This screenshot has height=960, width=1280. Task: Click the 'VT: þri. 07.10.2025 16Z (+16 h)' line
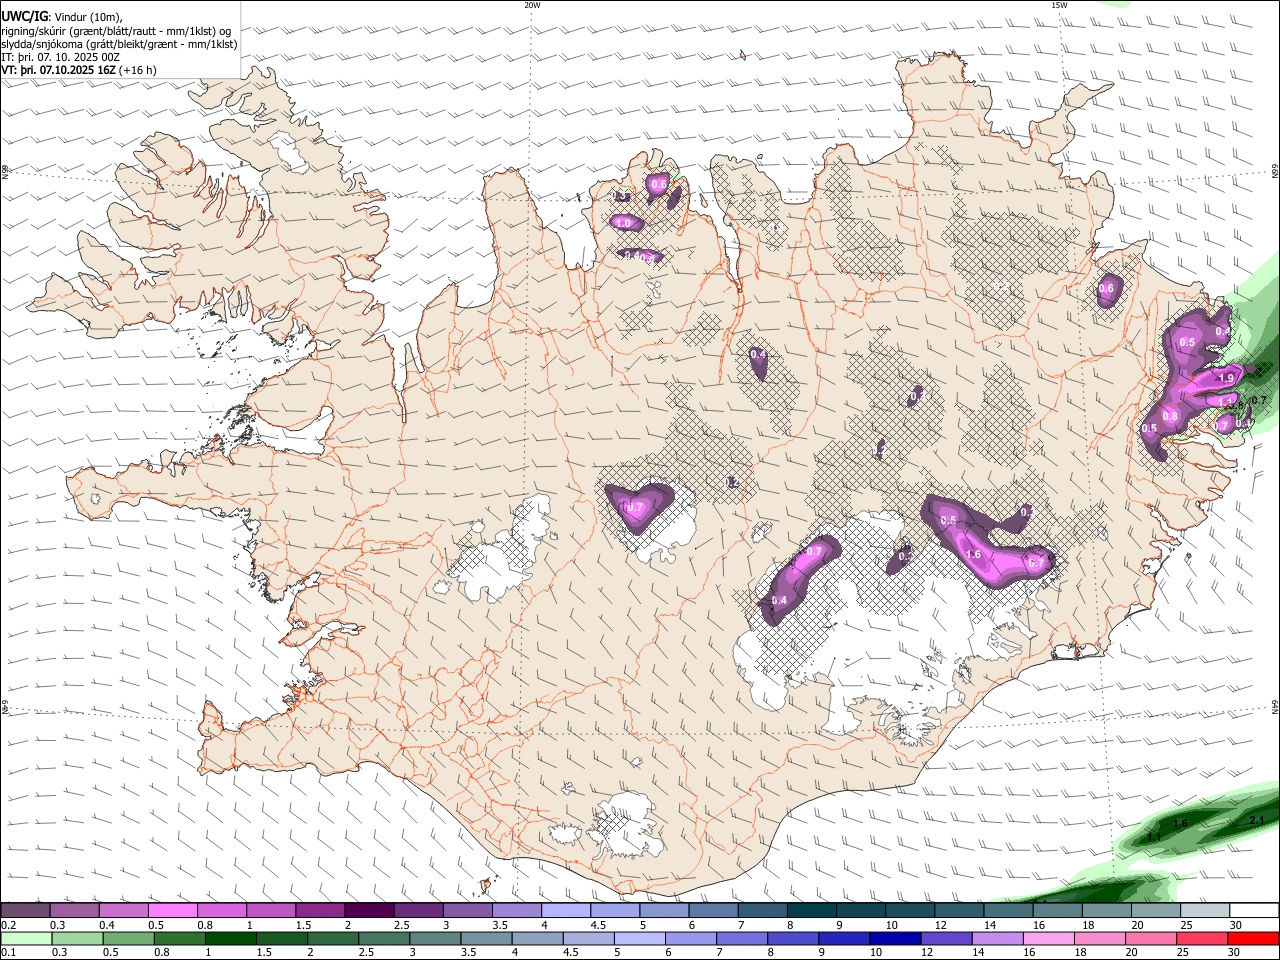79,70
